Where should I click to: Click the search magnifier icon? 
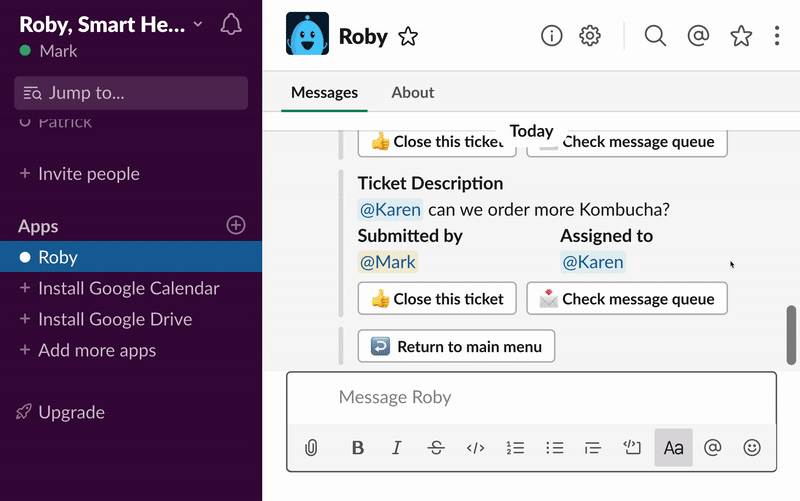(x=655, y=36)
